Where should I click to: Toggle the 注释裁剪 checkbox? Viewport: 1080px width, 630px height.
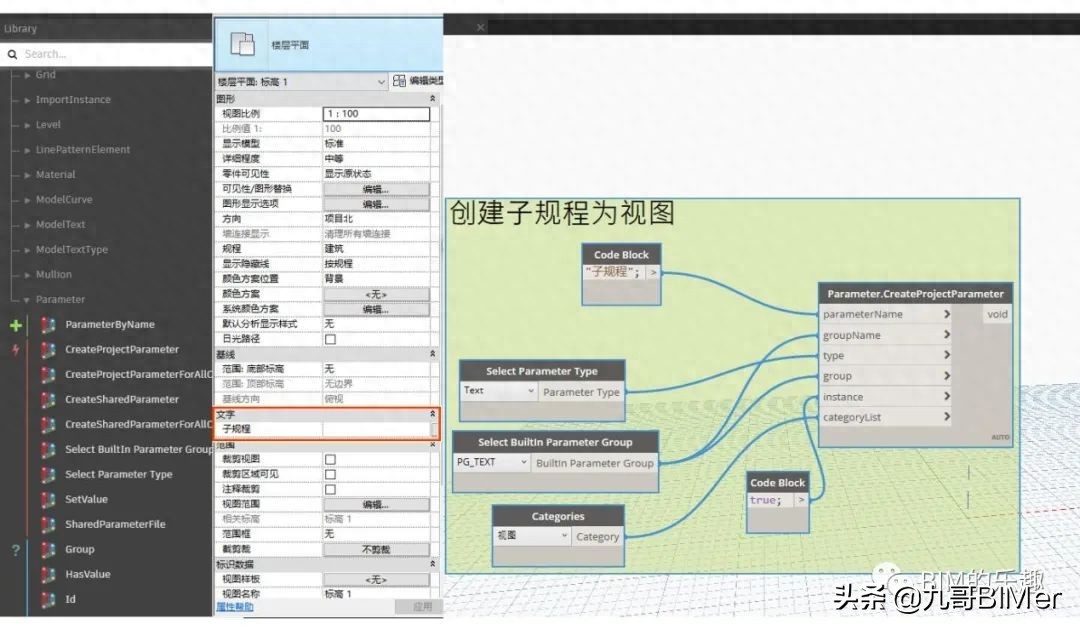[x=331, y=490]
